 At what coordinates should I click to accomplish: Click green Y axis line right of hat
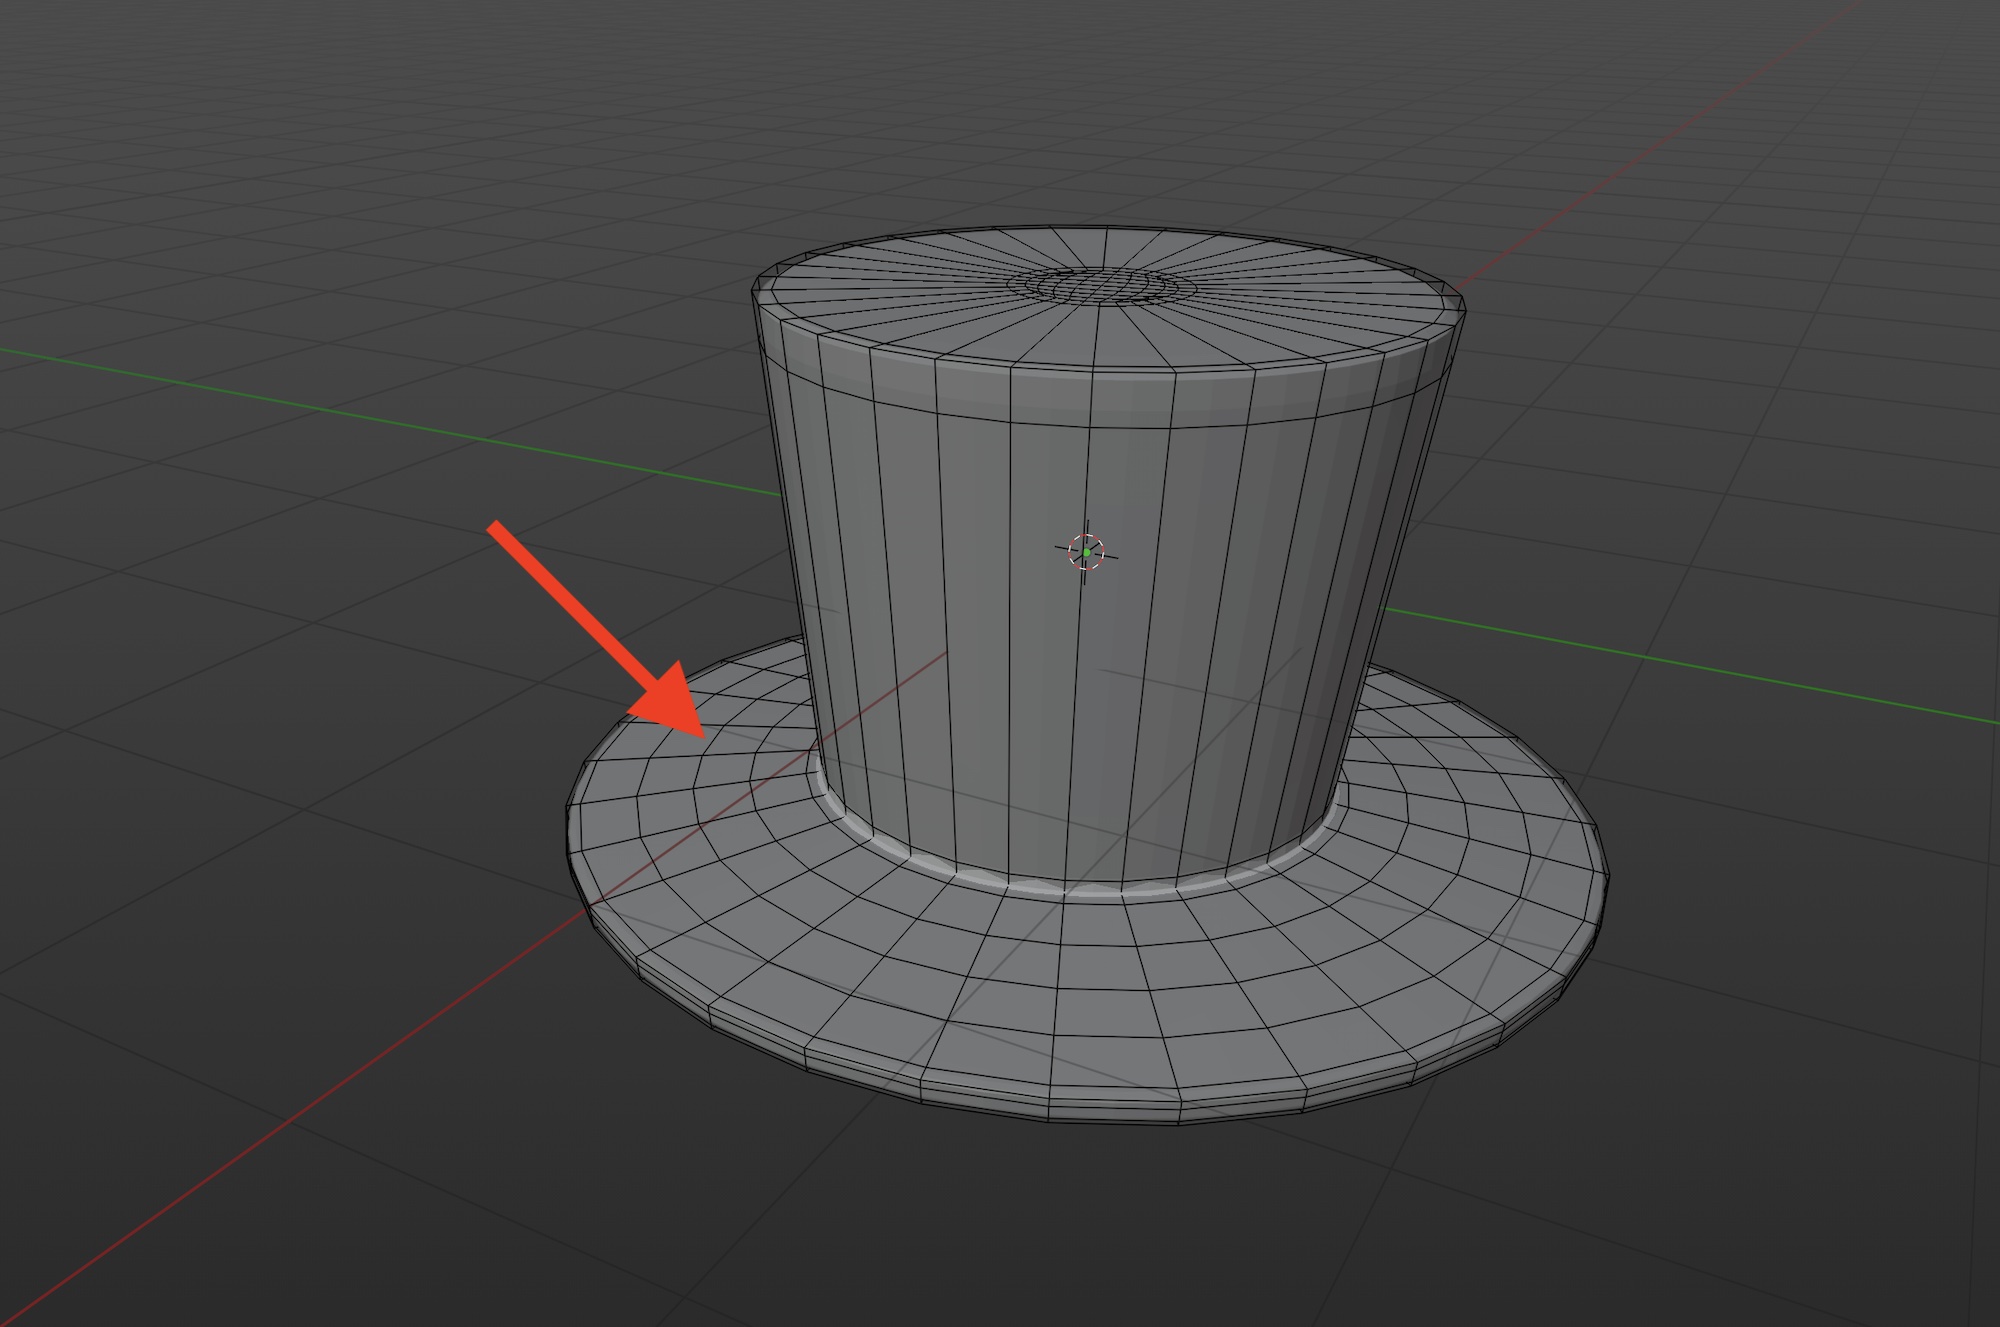tap(1700, 668)
